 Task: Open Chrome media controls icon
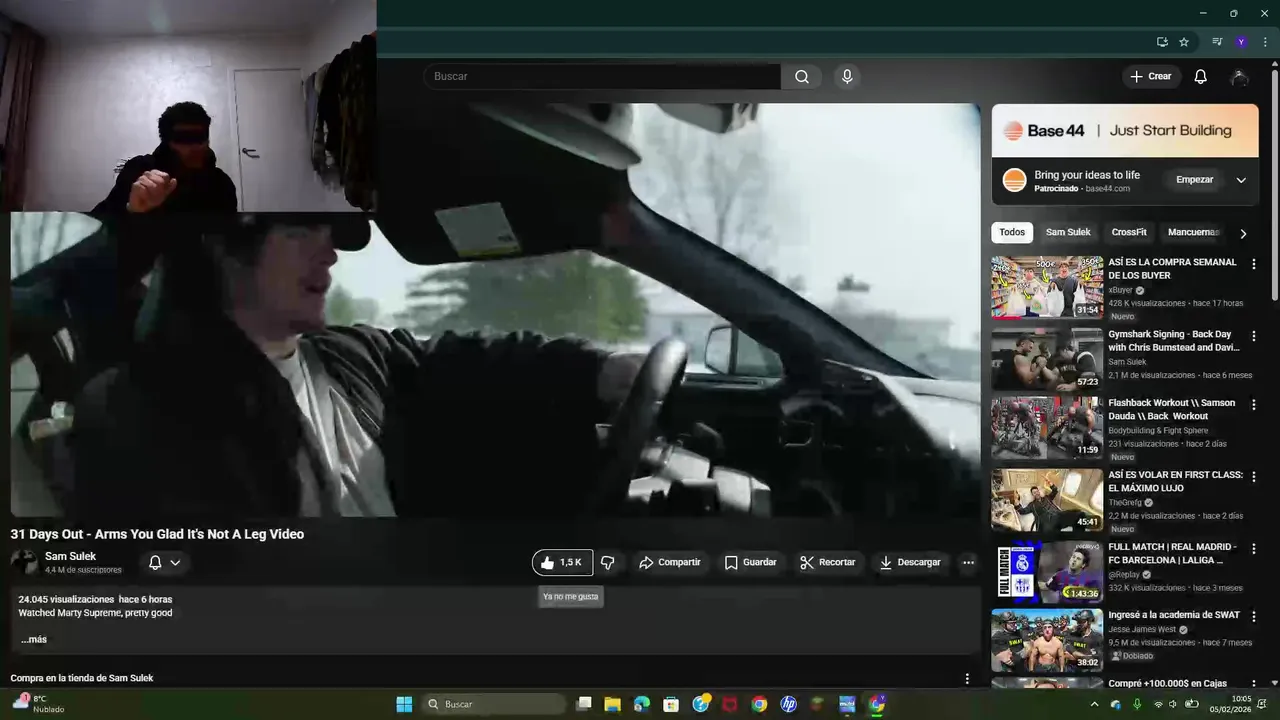[x=1217, y=42]
